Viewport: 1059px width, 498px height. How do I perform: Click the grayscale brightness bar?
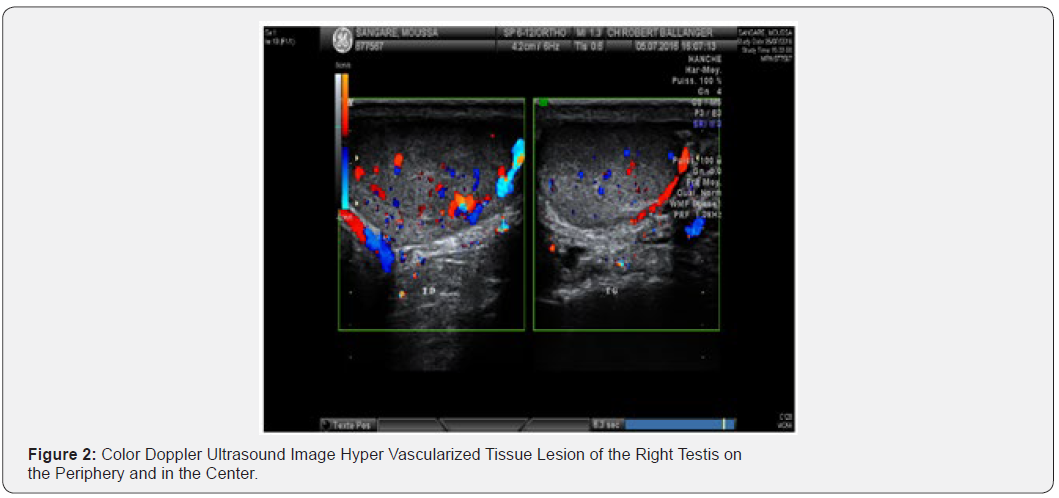[338, 140]
